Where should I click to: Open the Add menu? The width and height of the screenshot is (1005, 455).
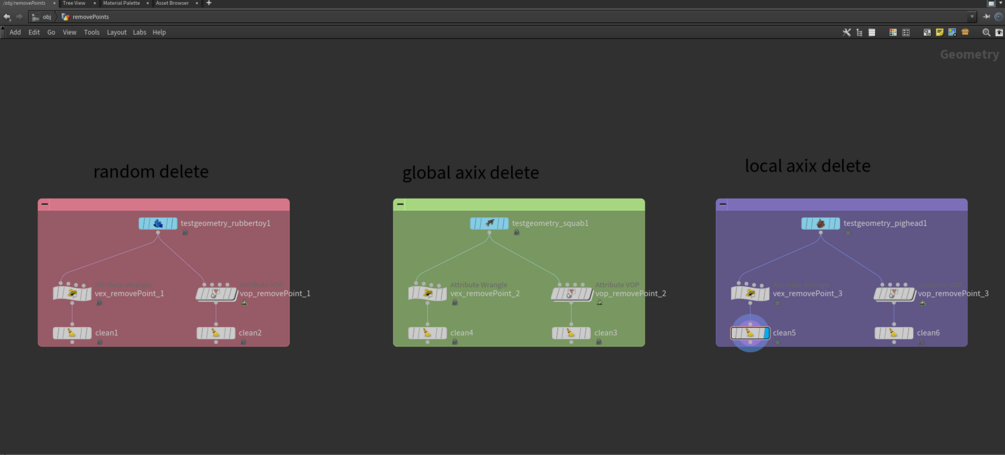coord(15,32)
